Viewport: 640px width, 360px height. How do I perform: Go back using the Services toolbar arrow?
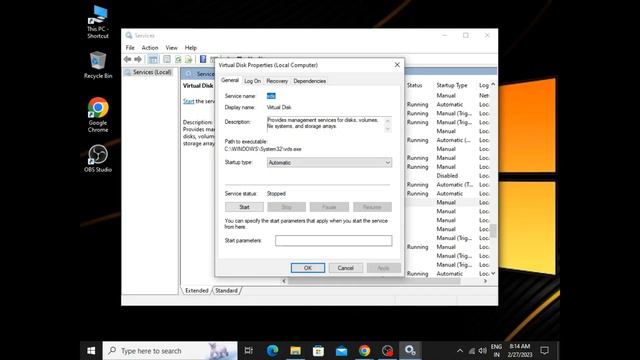click(127, 60)
